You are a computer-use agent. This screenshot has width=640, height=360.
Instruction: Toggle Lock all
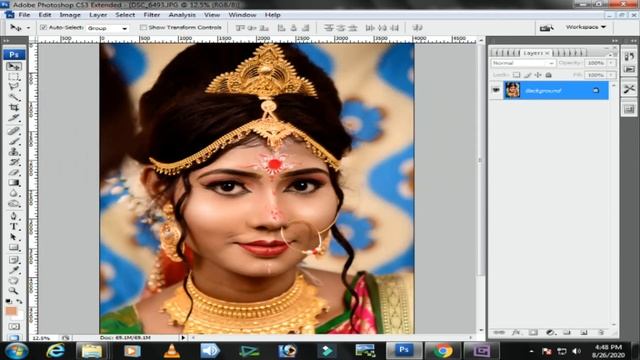(x=549, y=75)
